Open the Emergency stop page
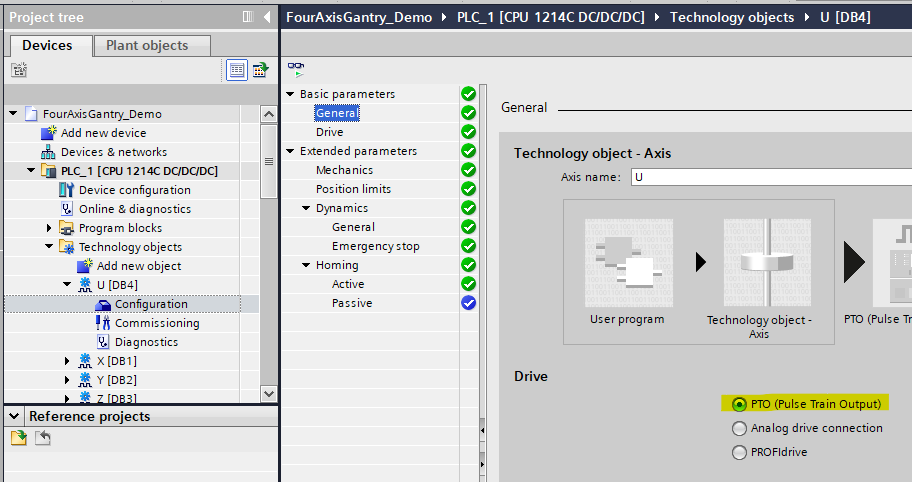 [376, 246]
